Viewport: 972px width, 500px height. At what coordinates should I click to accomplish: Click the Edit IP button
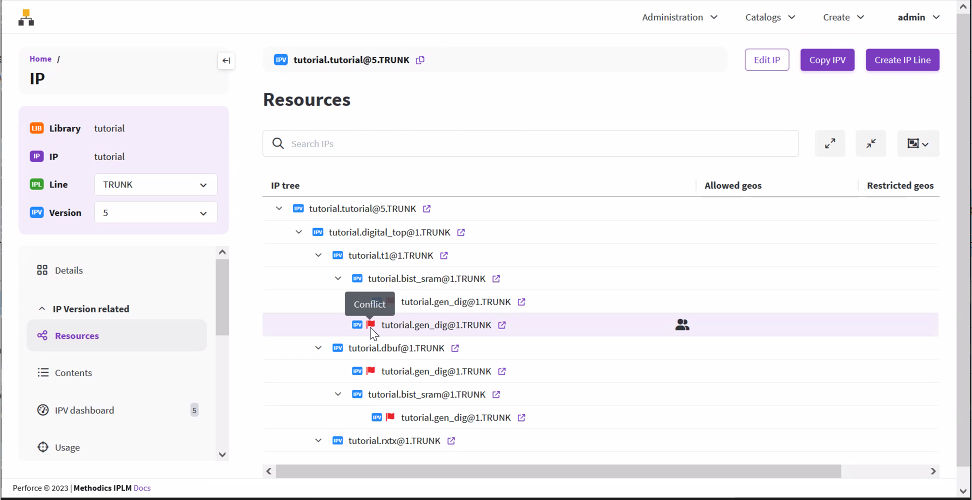coord(767,60)
